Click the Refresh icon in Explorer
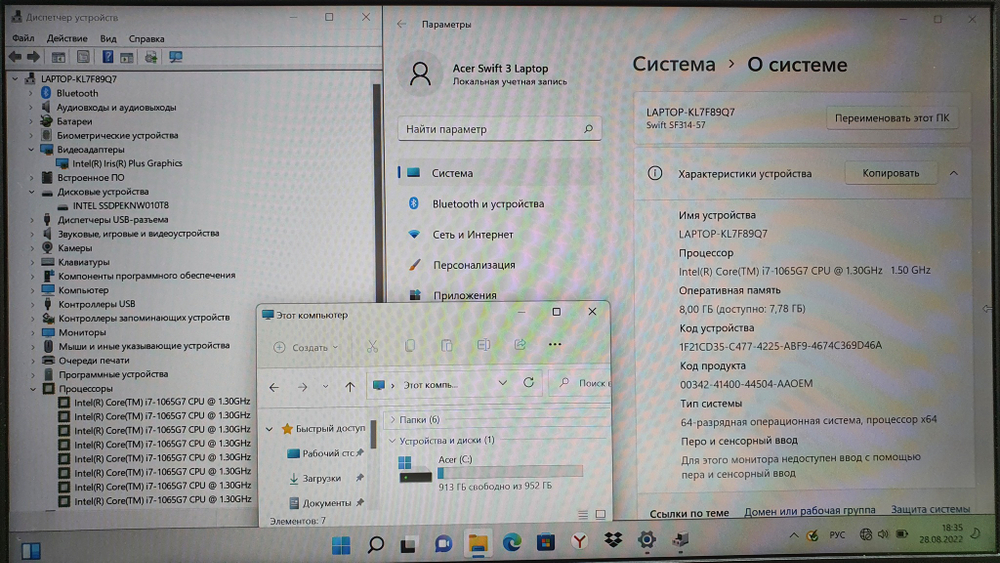1000x563 pixels. 529,383
